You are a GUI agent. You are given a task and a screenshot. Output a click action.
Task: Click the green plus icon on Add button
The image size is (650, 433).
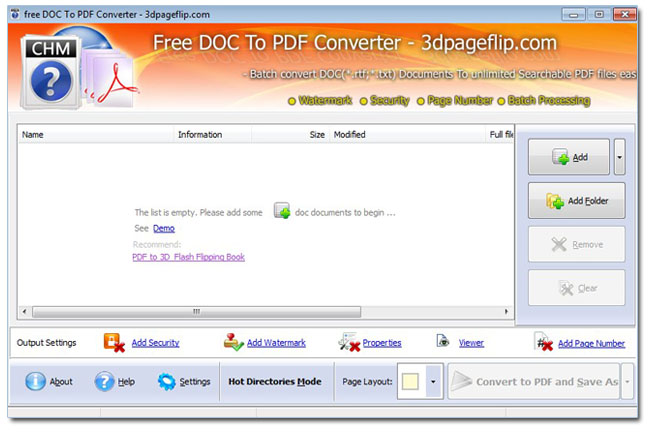[x=560, y=157]
